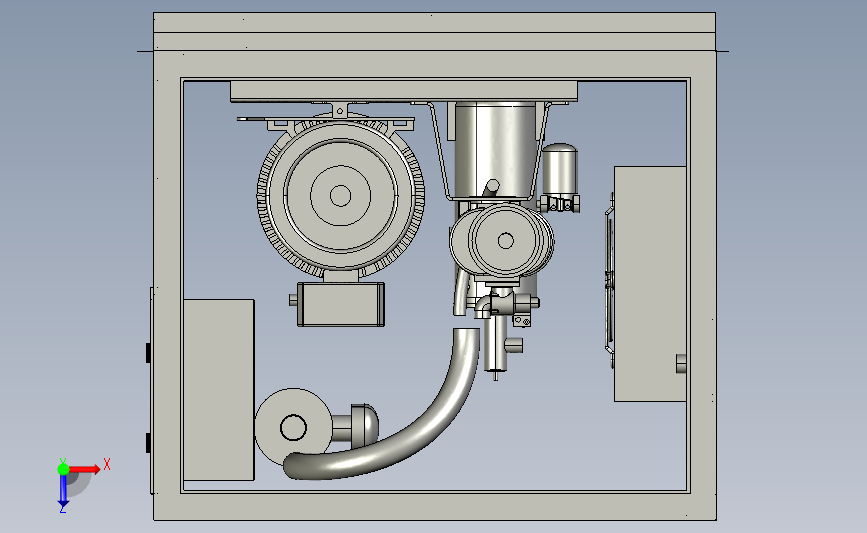The height and width of the screenshot is (533, 867).
Task: Select the bottom frame rail of the enclosure
Action: 435,506
